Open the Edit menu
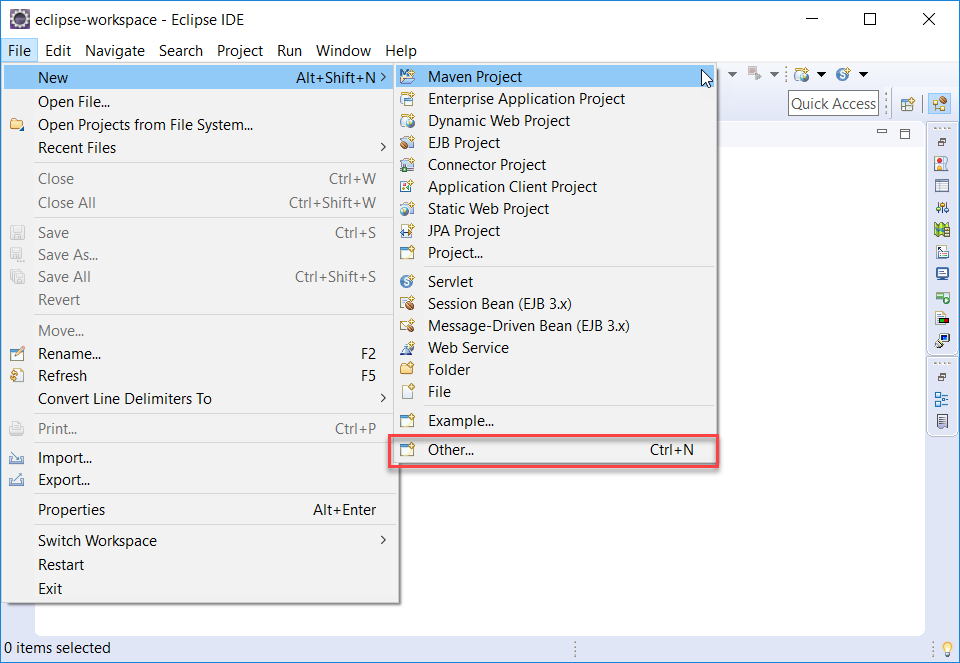 [x=58, y=50]
